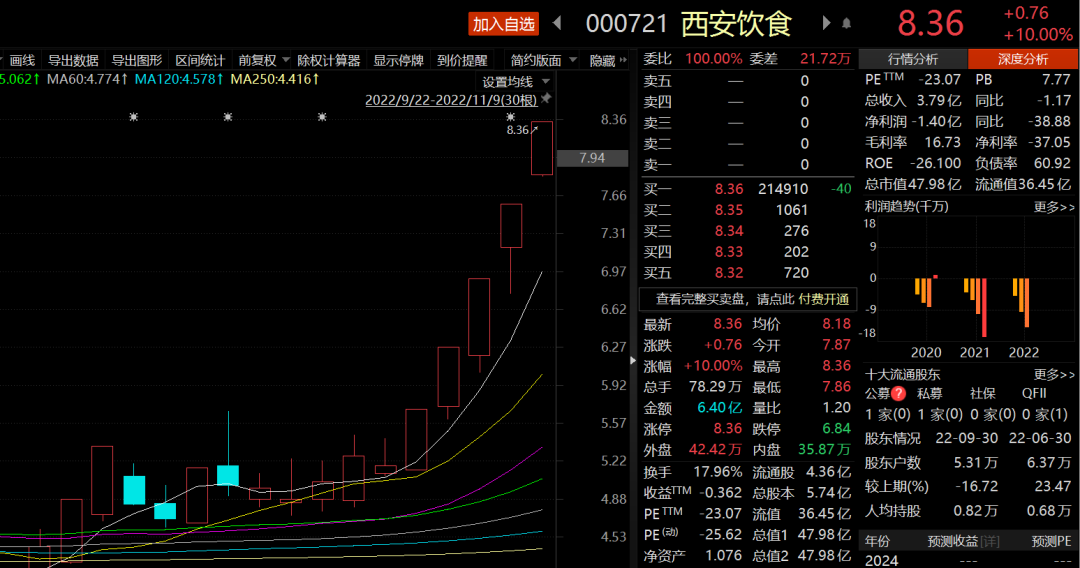Open 区间统计 tool
Viewport: 1080px width, 568px height.
click(200, 61)
